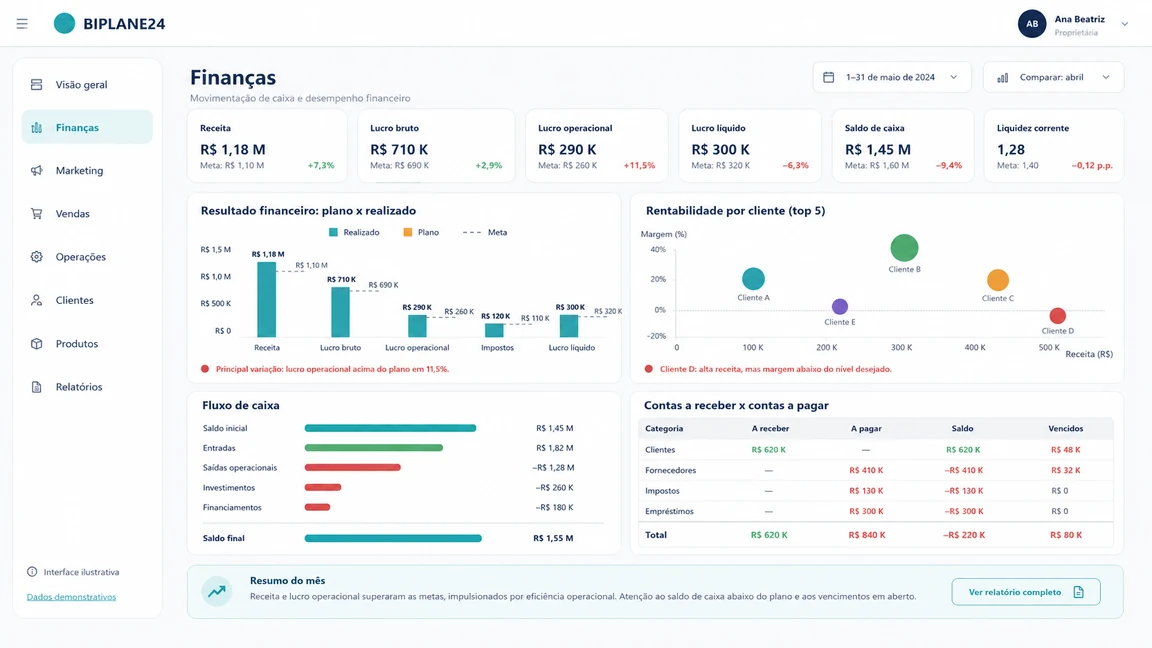Open the 1–31 de maio de 2024 date dropdown
The height and width of the screenshot is (648, 1152).
(892, 77)
